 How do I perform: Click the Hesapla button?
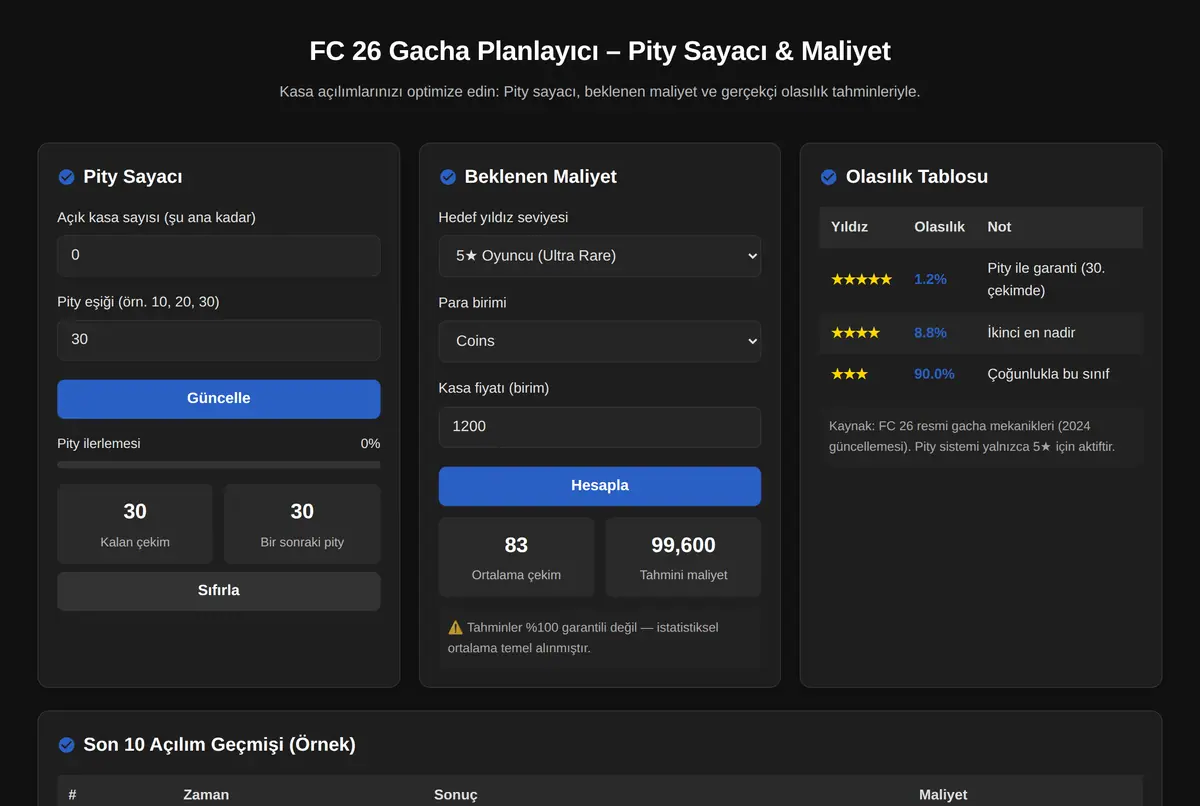point(600,486)
